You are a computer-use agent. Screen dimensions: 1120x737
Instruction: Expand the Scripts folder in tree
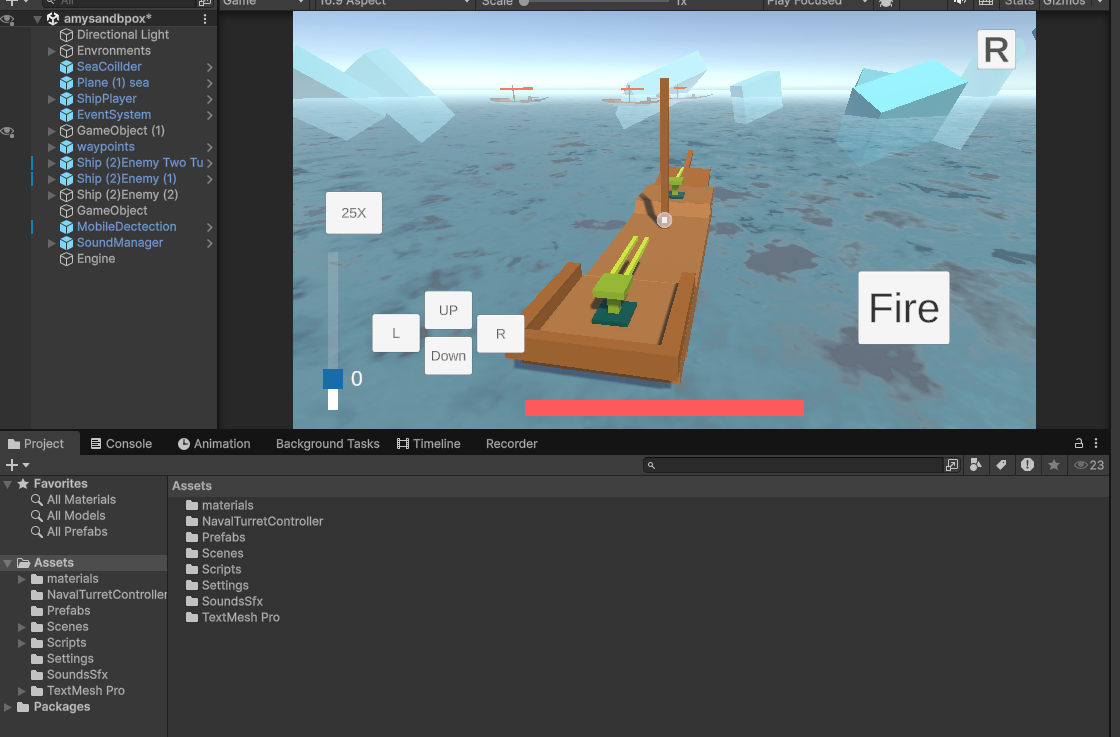click(x=22, y=643)
